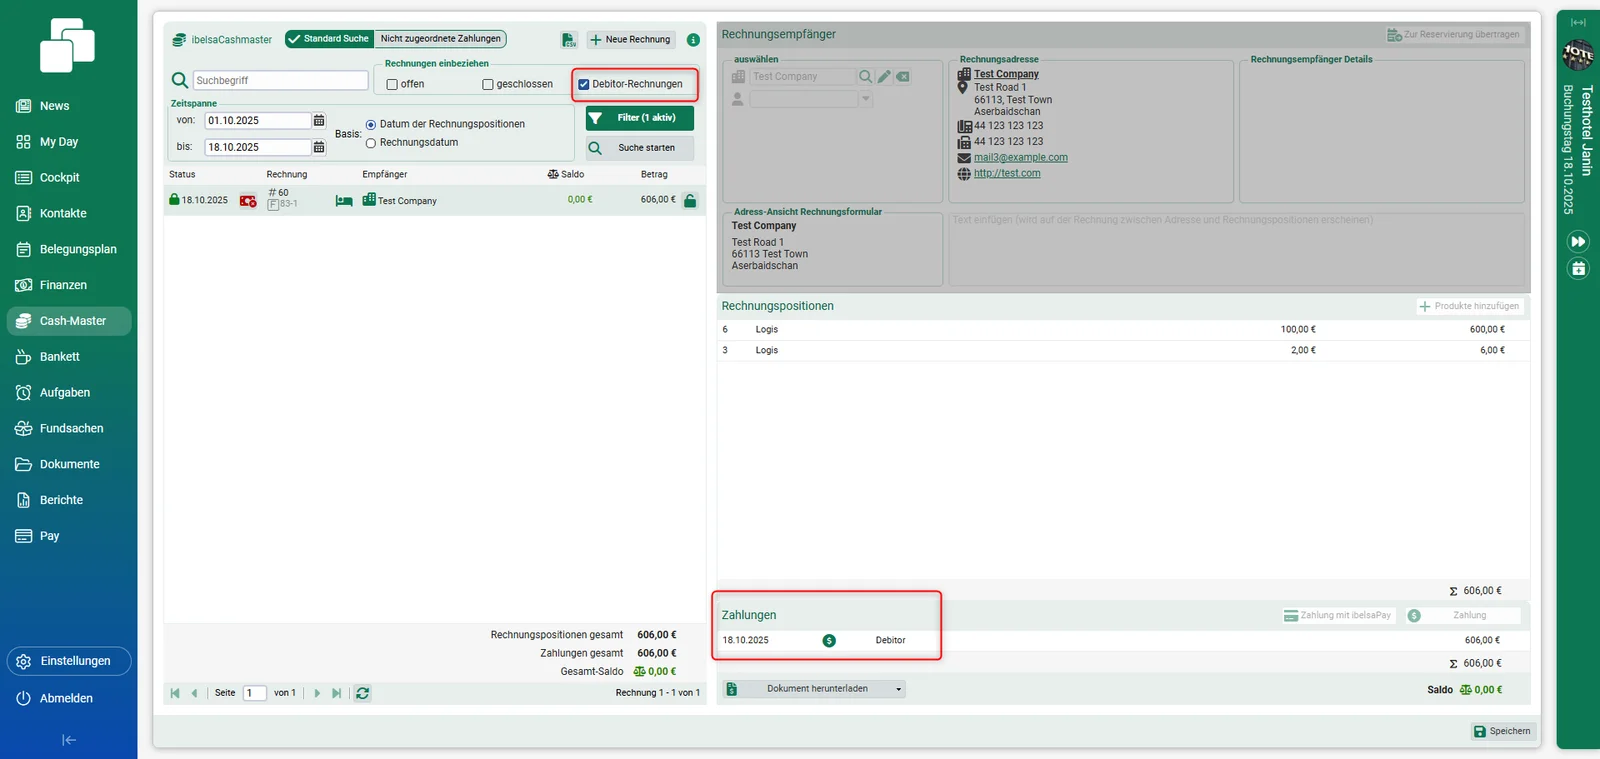Click the 'Neue Rechnung' button
The image size is (1600, 759).
tap(631, 40)
